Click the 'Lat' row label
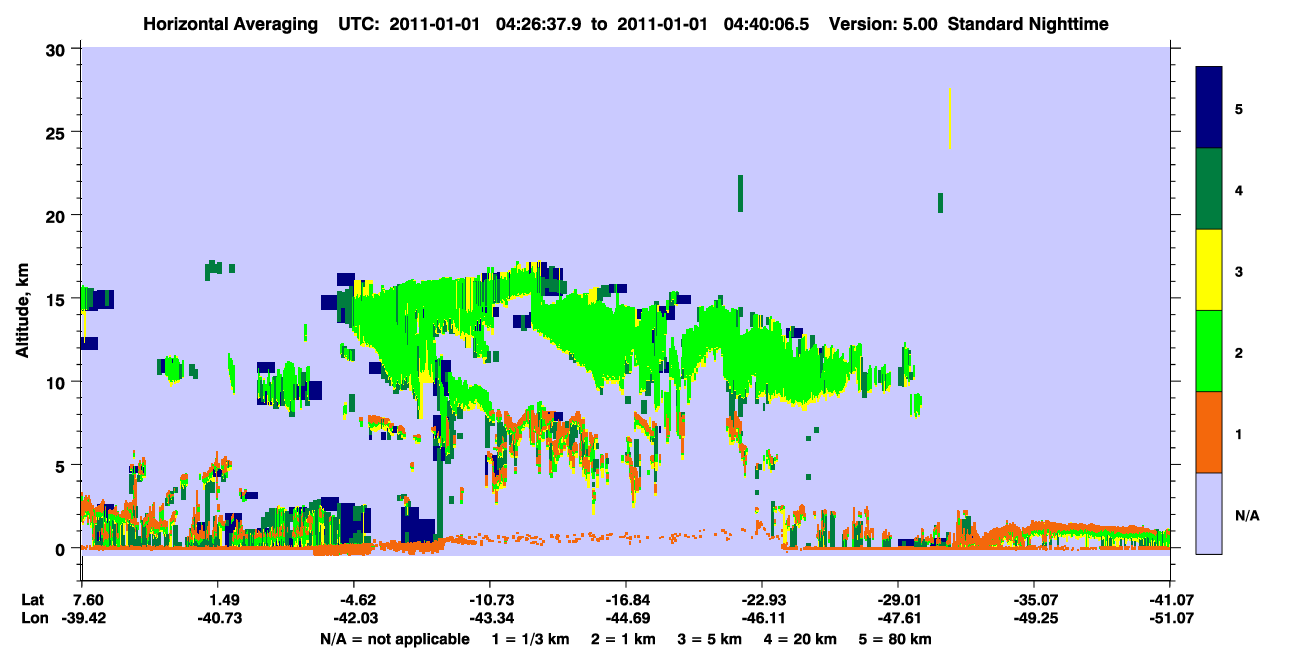 click(x=33, y=599)
